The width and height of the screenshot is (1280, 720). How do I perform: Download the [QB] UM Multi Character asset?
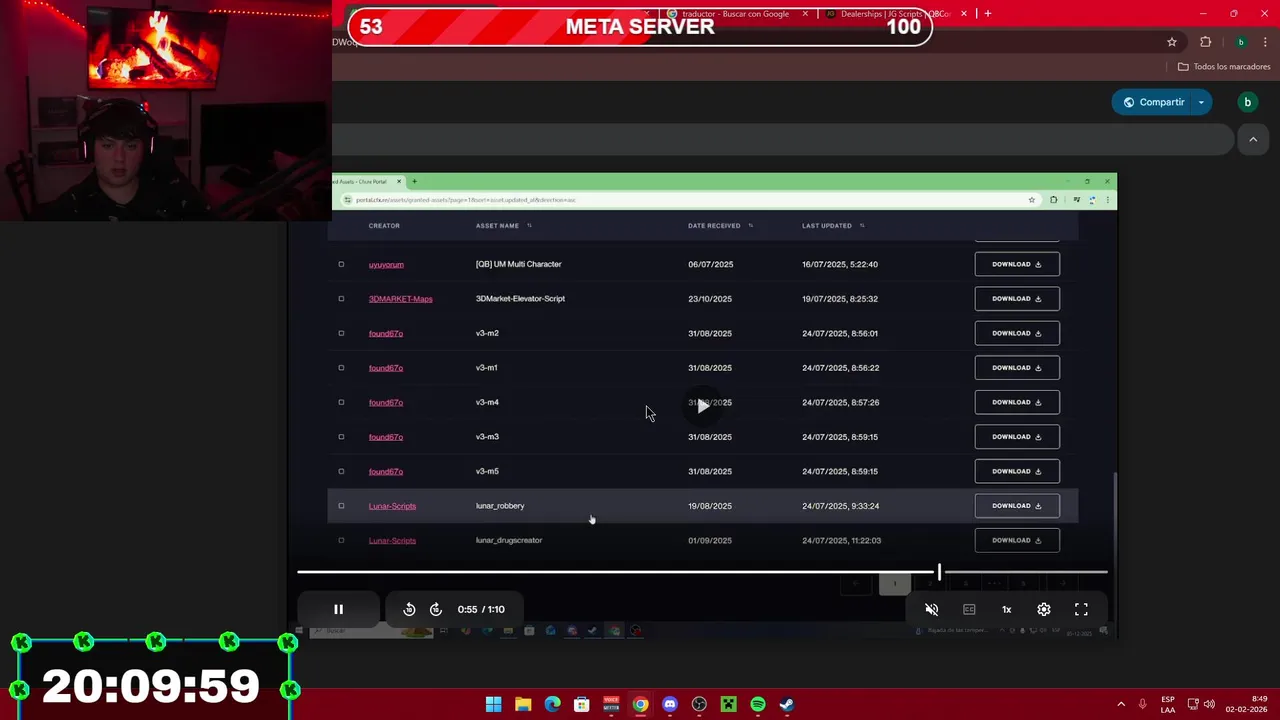click(x=1017, y=264)
